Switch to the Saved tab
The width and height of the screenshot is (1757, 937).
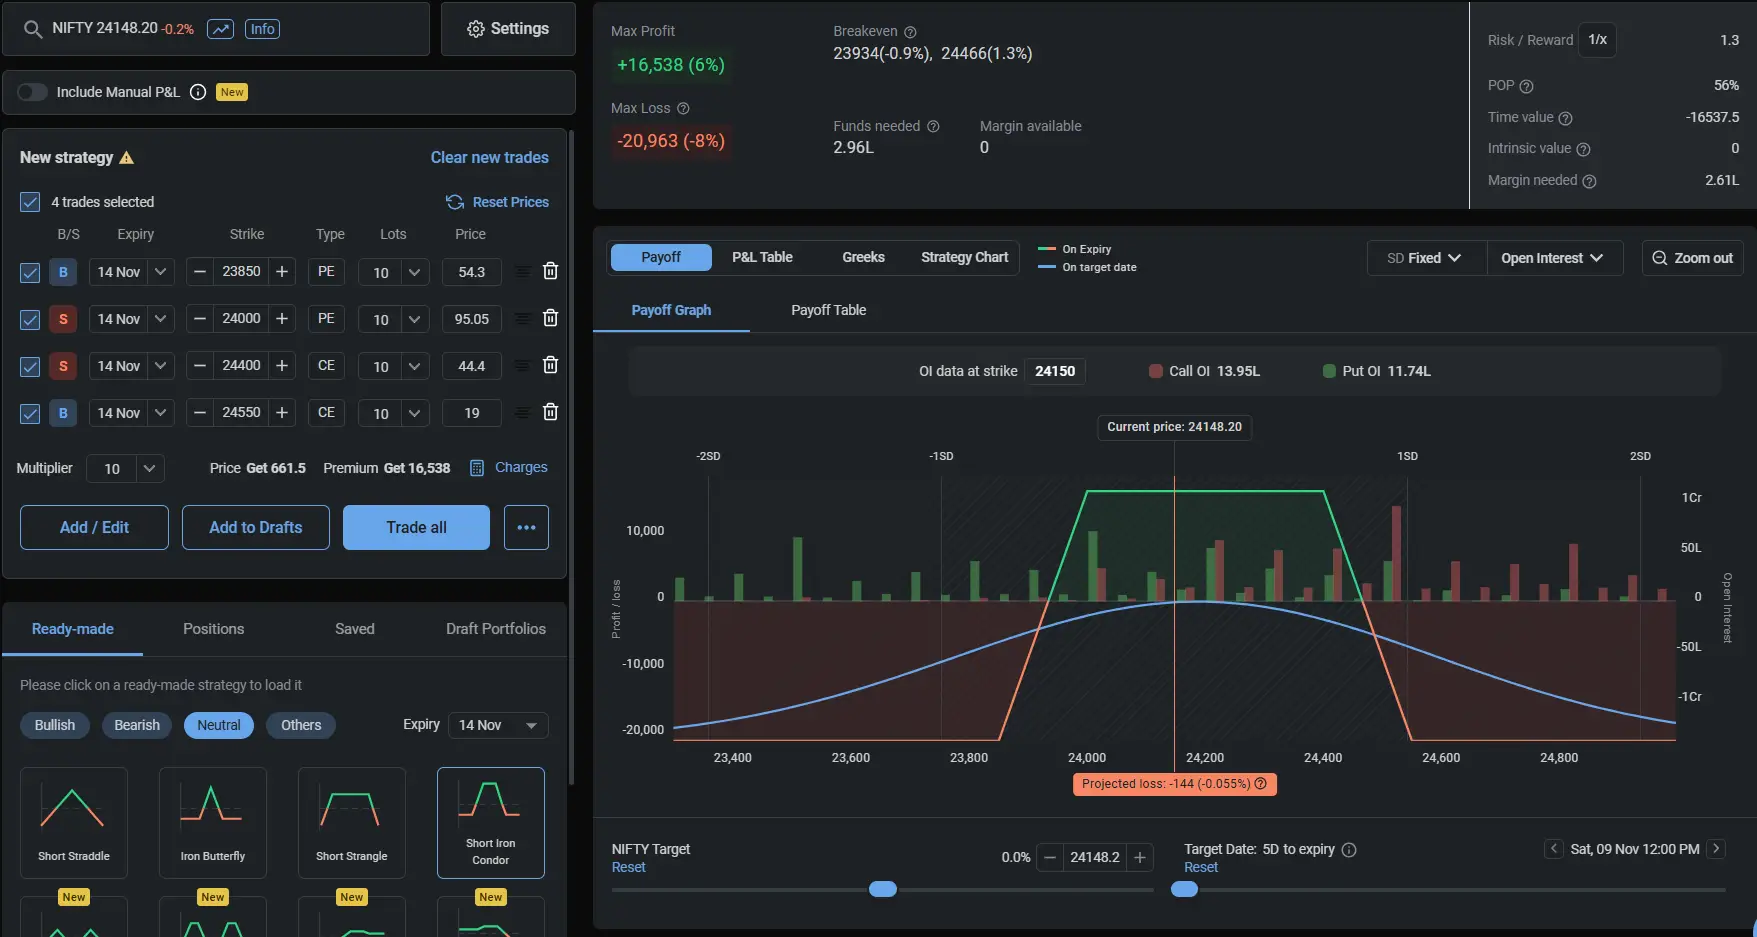[355, 629]
